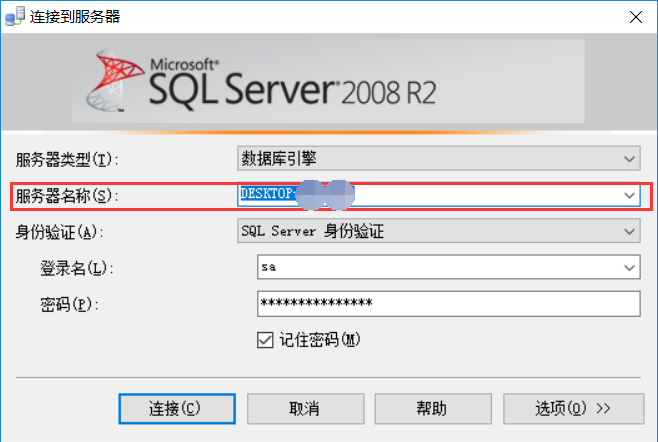Screen dimensions: 658x442
Task: Open the 服务器类型 dropdown
Action: 439,158
